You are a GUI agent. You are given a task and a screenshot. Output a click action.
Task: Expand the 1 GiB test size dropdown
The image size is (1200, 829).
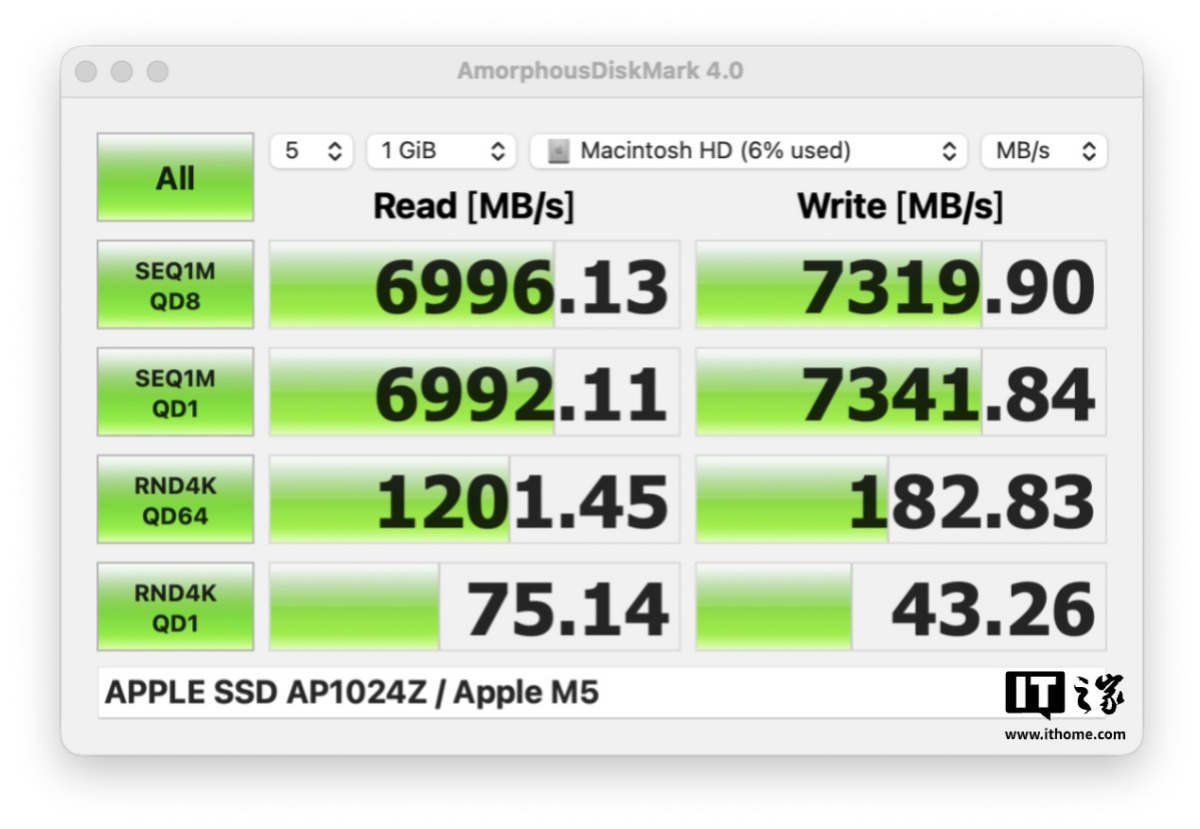(441, 151)
